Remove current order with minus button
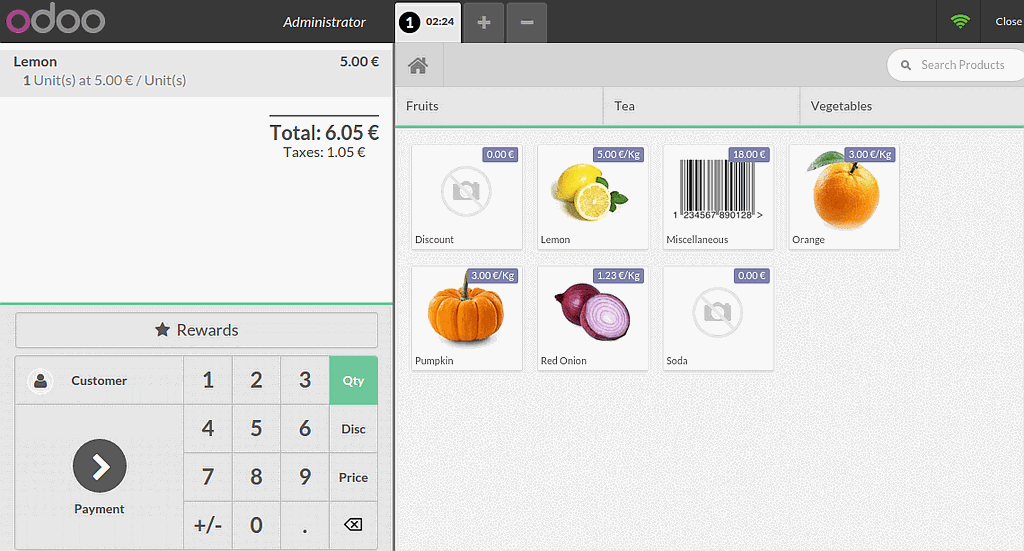The width and height of the screenshot is (1024, 551). (x=527, y=22)
